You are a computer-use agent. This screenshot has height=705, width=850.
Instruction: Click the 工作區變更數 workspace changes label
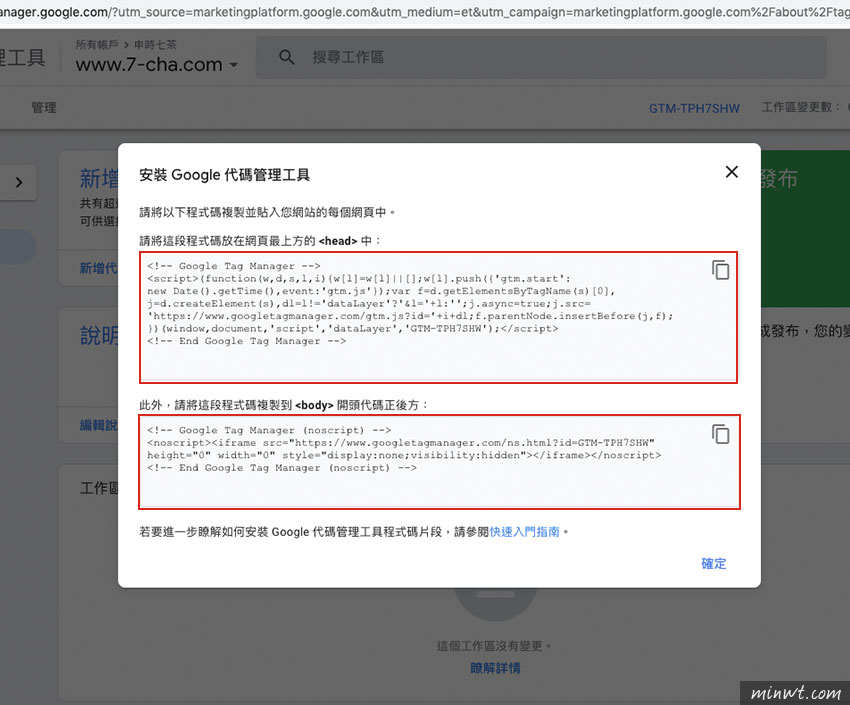[x=801, y=107]
